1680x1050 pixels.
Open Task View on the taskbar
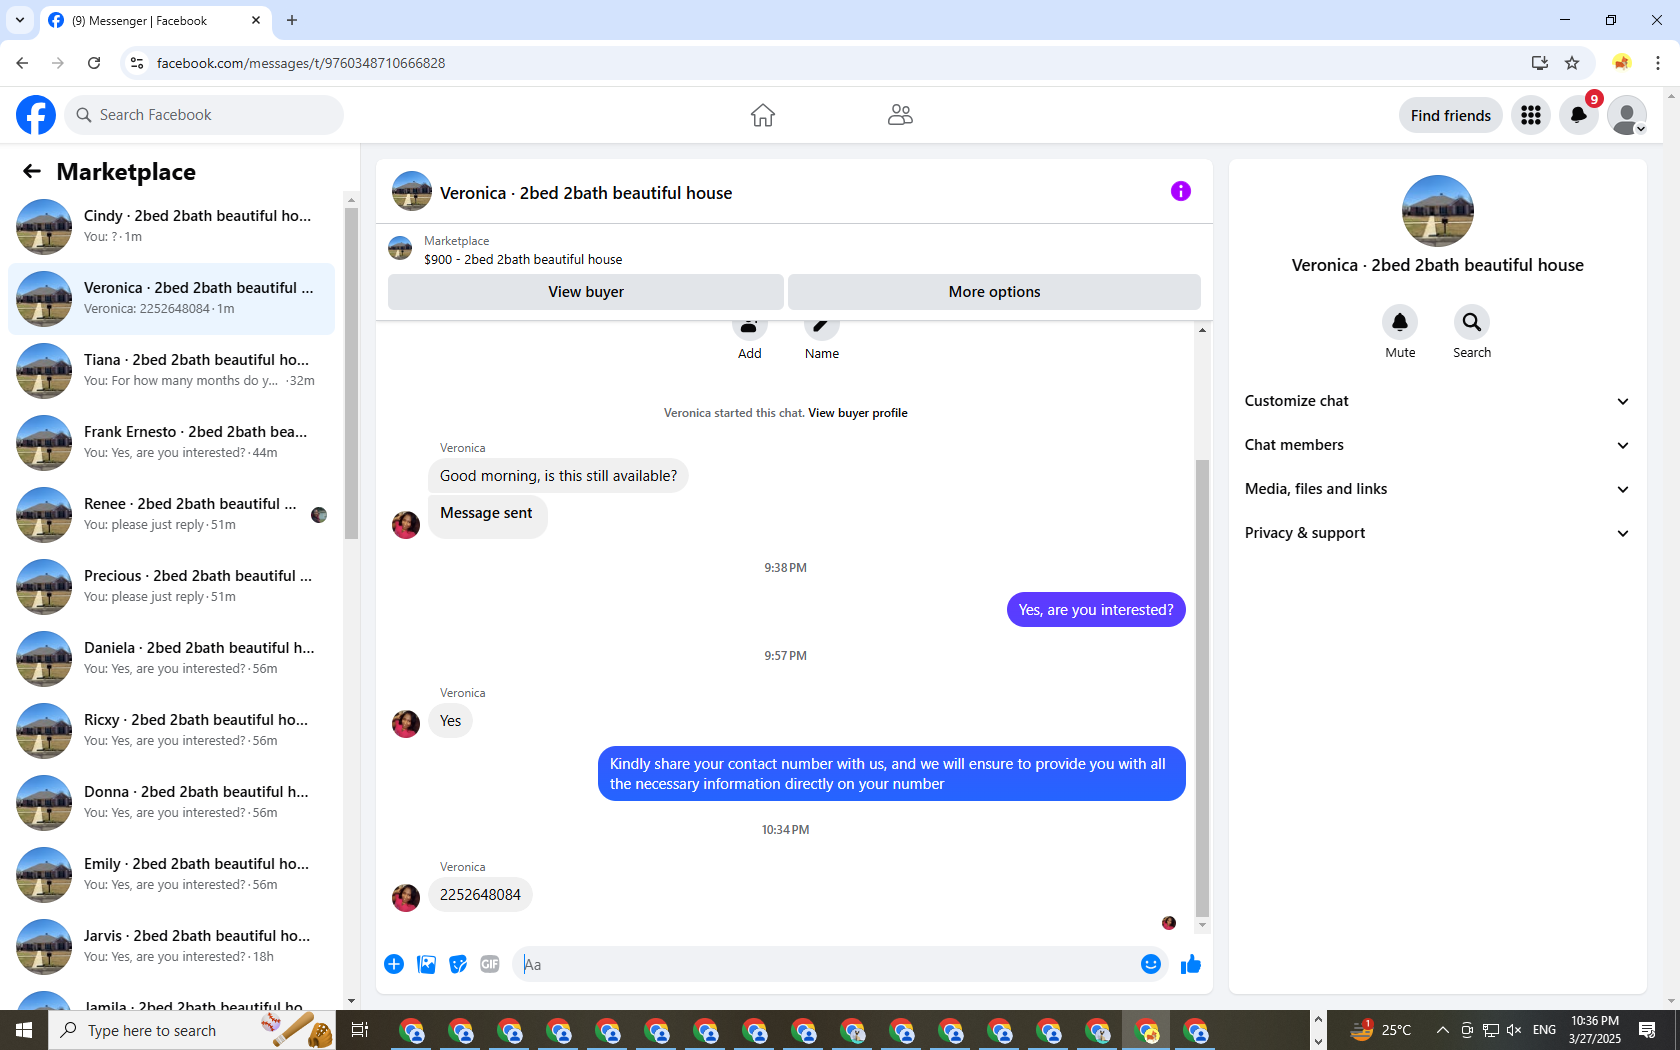[360, 1030]
